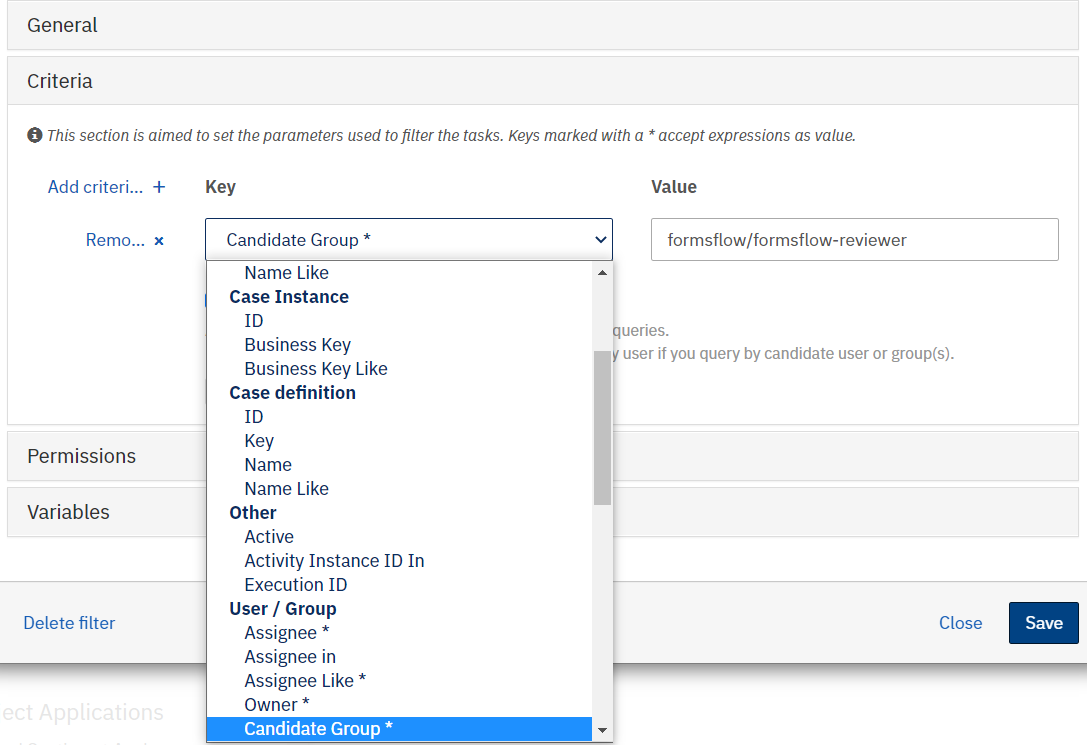Click the dropdown list scroll-up arrow
The width and height of the screenshot is (1087, 745).
click(602, 273)
